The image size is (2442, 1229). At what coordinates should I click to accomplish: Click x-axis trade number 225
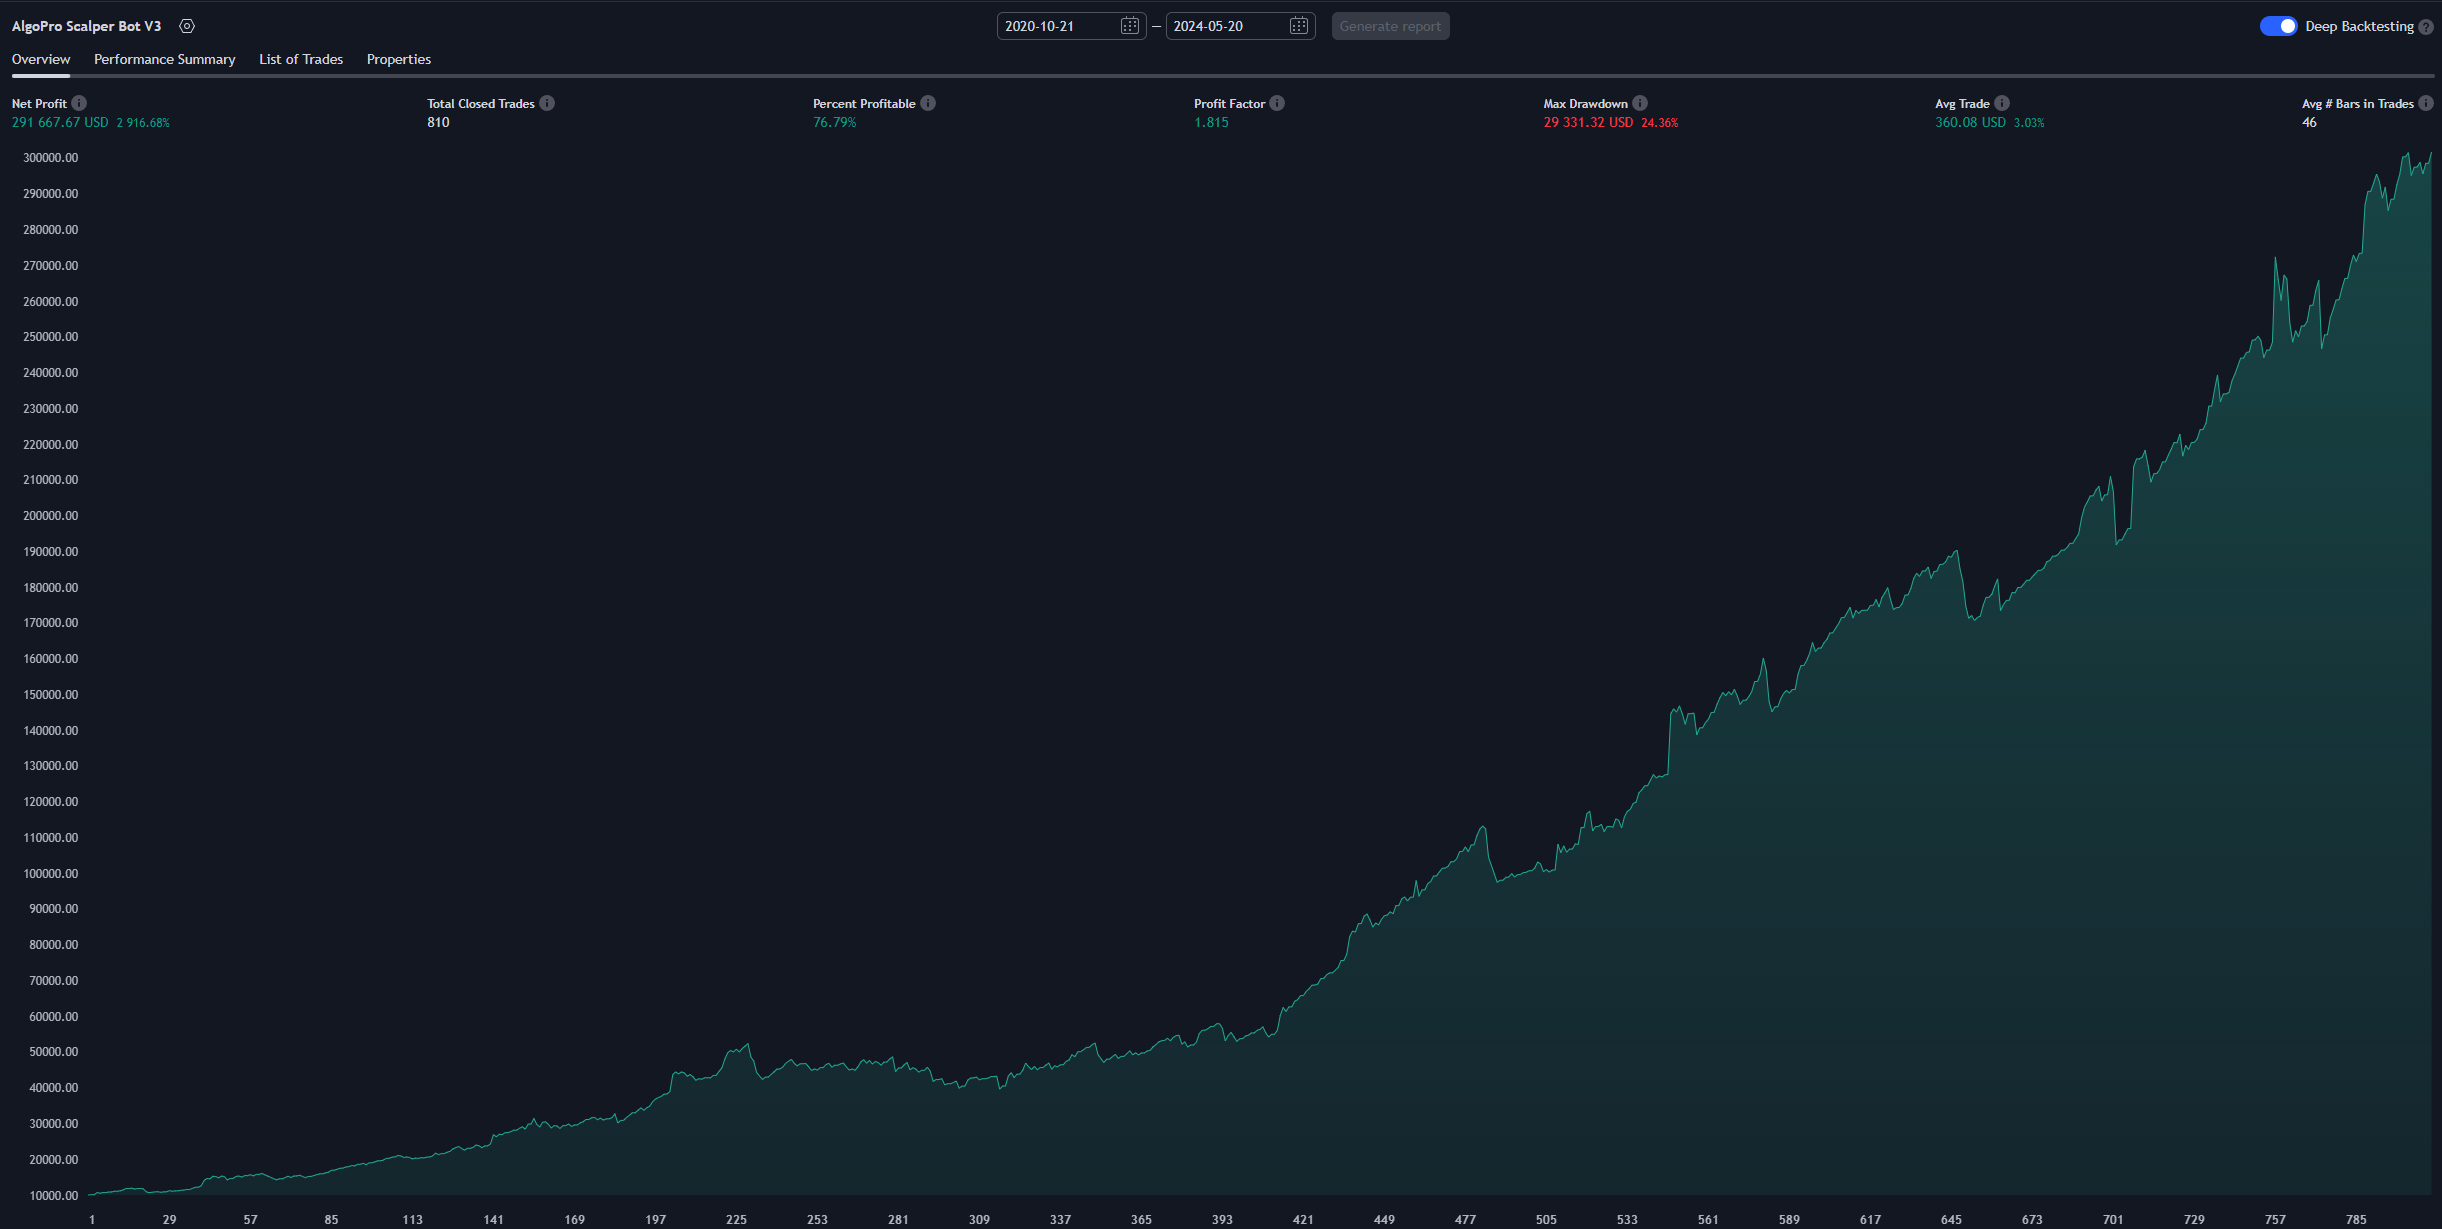736,1220
